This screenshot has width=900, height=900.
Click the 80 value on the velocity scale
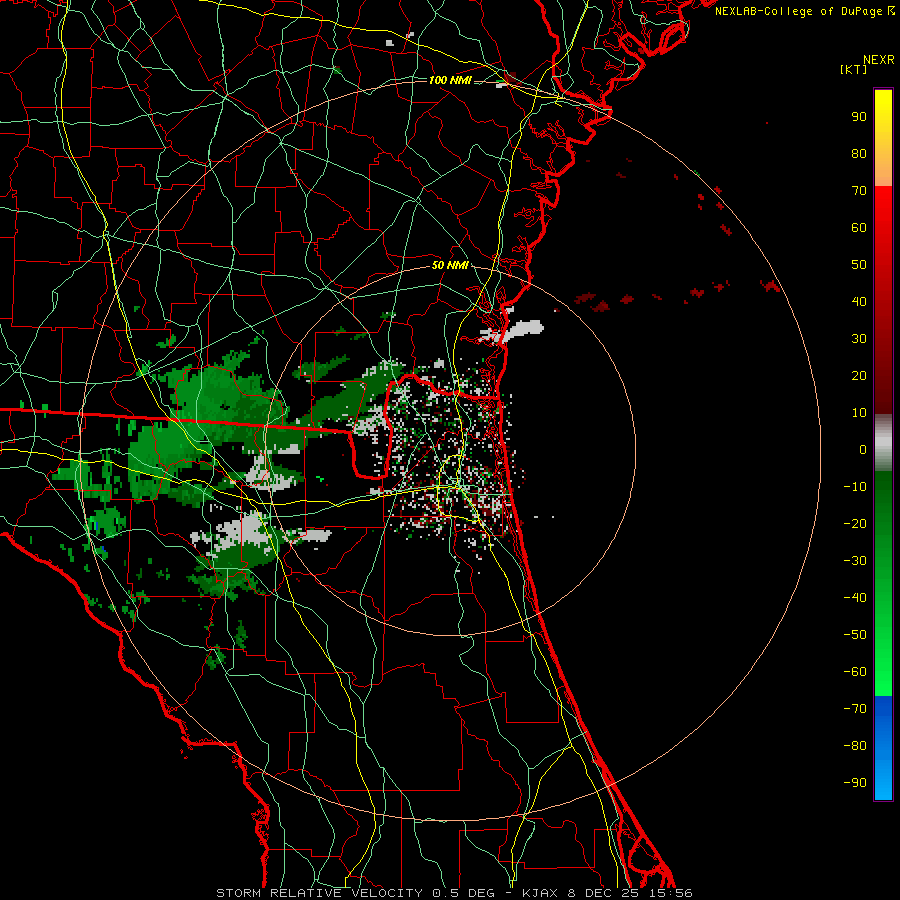[x=859, y=154]
